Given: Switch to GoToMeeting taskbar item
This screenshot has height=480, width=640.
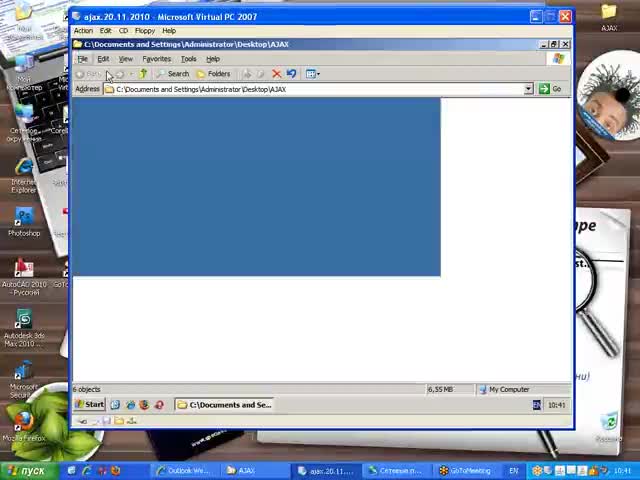Looking at the screenshot, I should [465, 470].
